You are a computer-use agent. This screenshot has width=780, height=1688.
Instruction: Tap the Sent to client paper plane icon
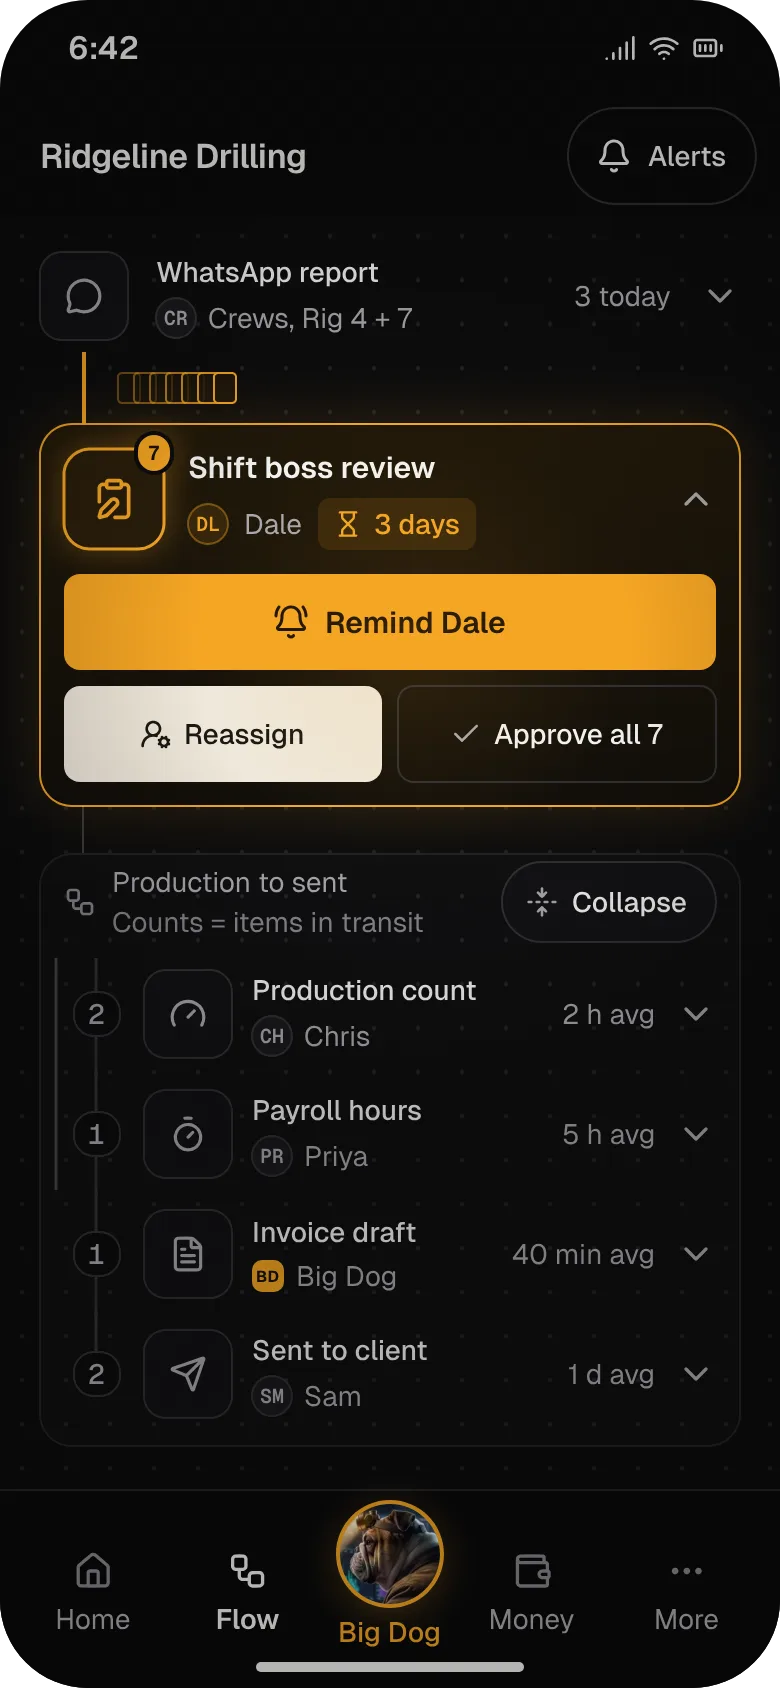click(x=188, y=1374)
